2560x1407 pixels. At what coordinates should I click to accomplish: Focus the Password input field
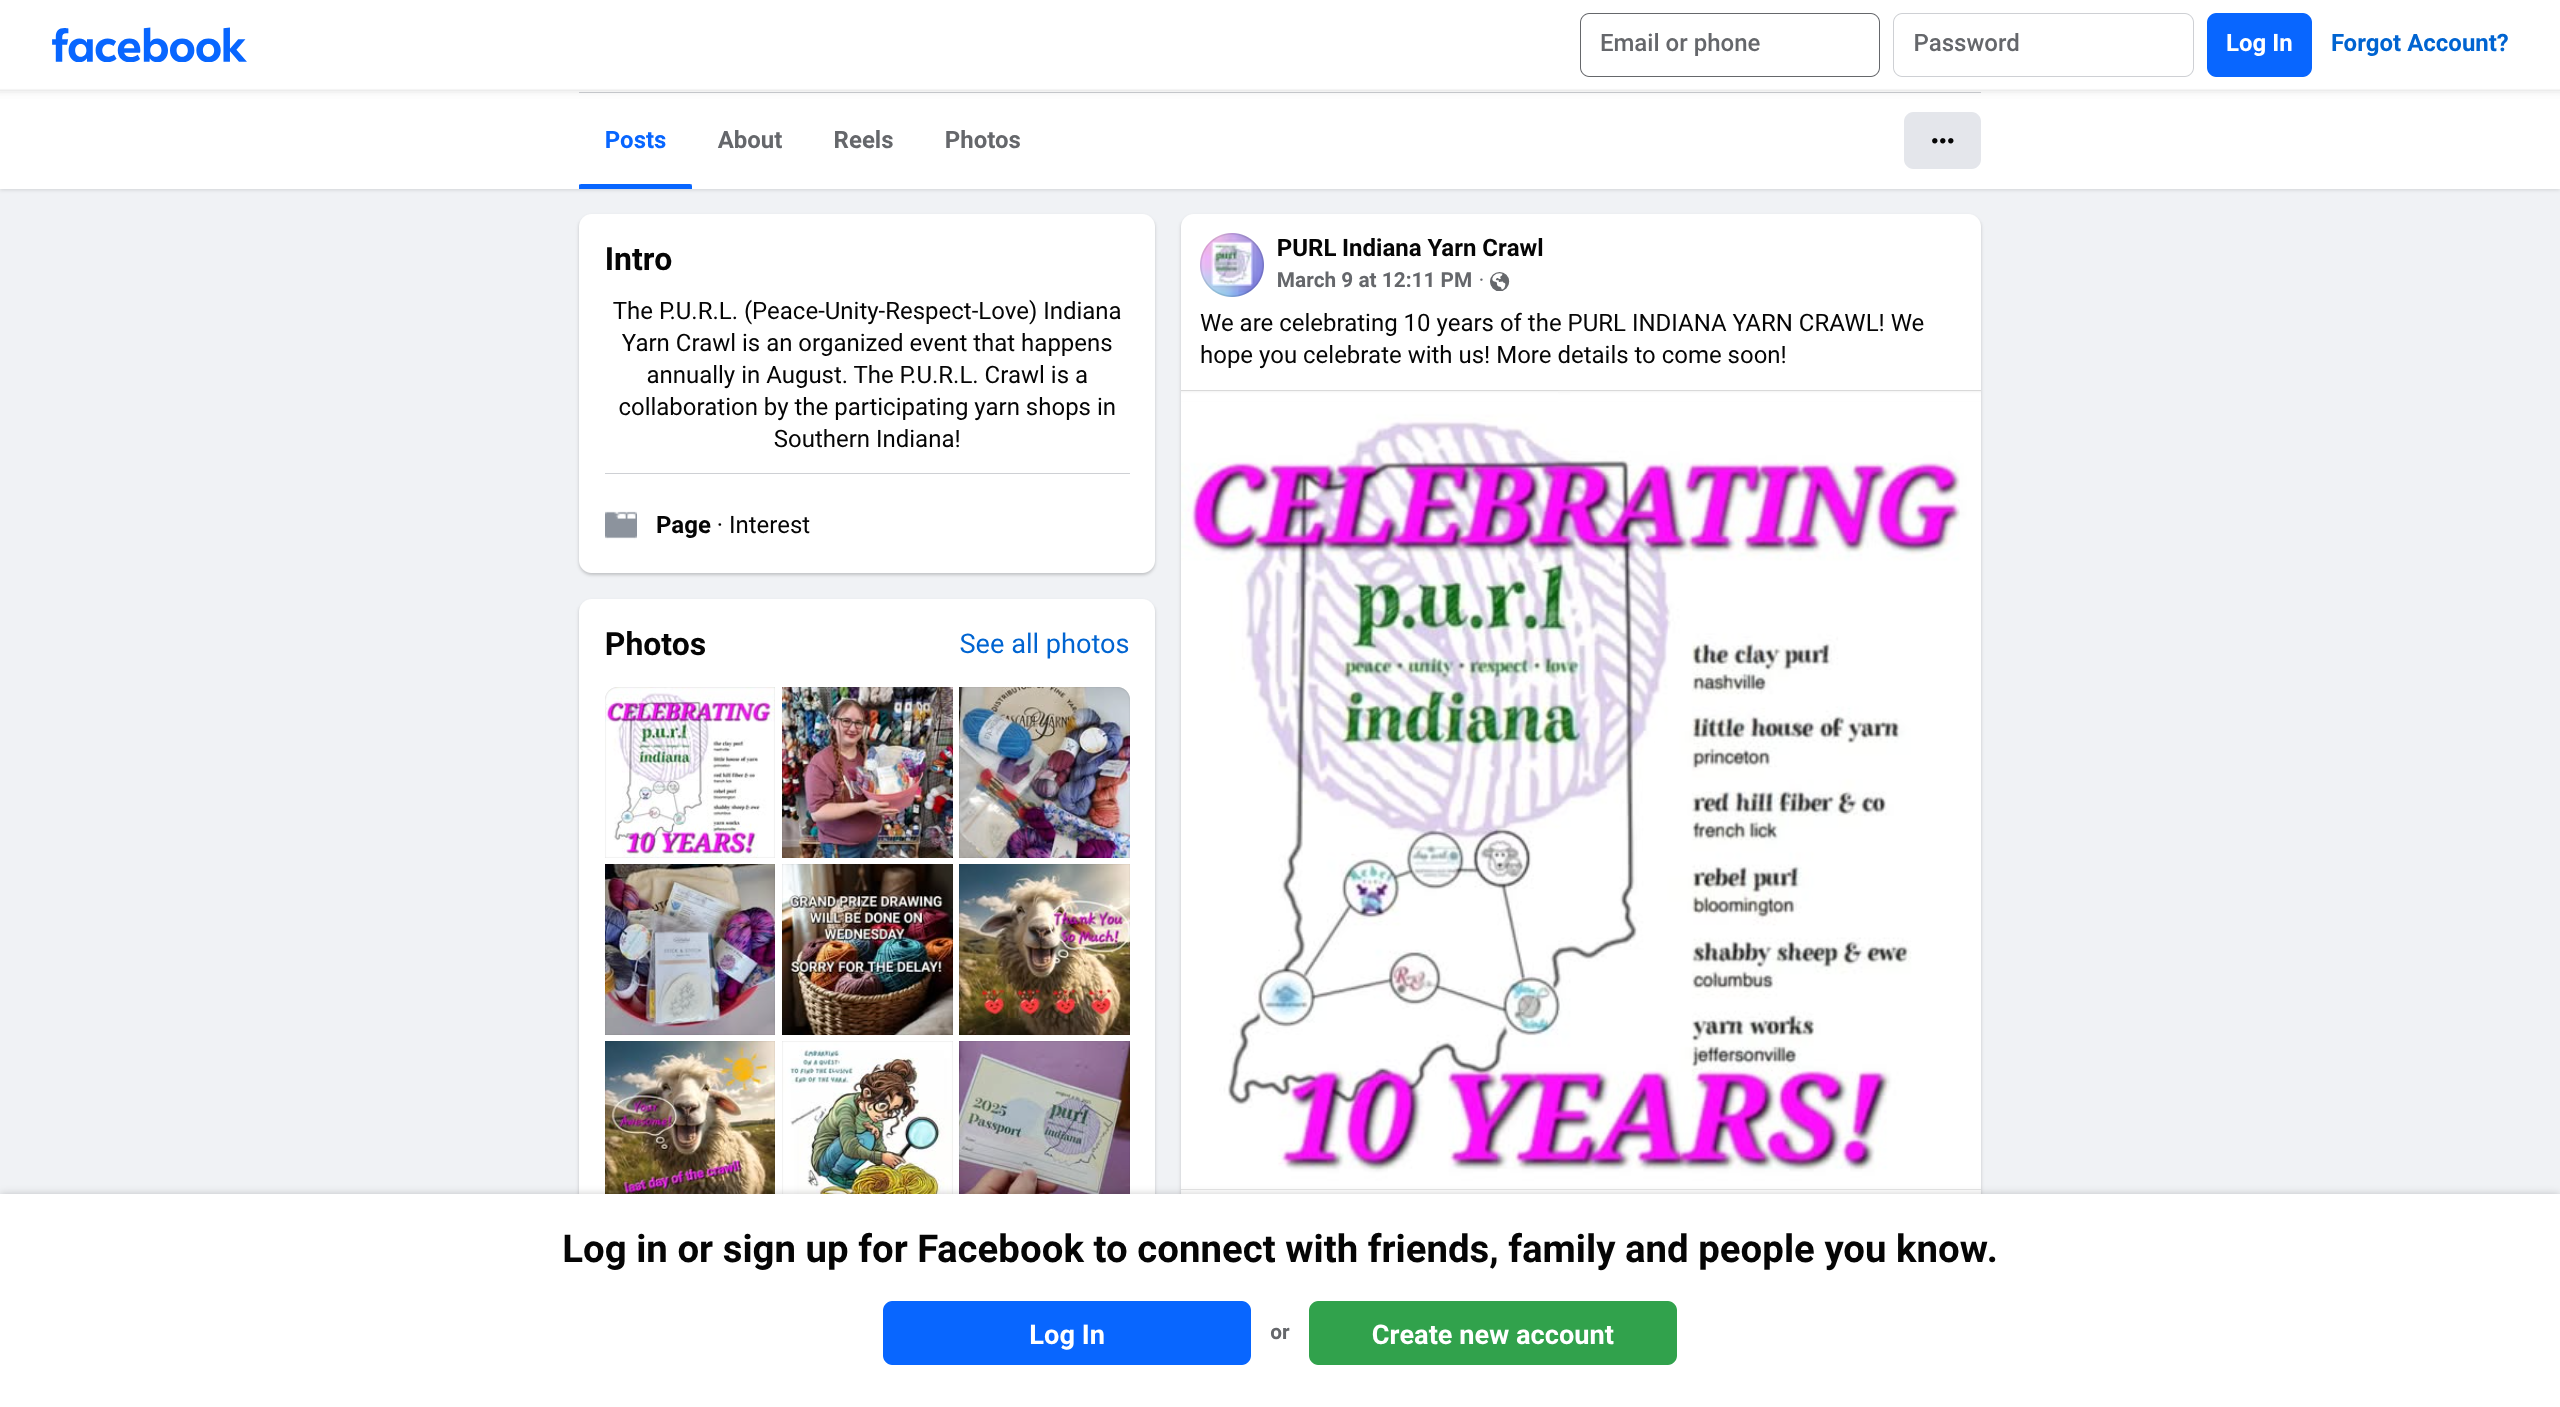coord(2042,44)
